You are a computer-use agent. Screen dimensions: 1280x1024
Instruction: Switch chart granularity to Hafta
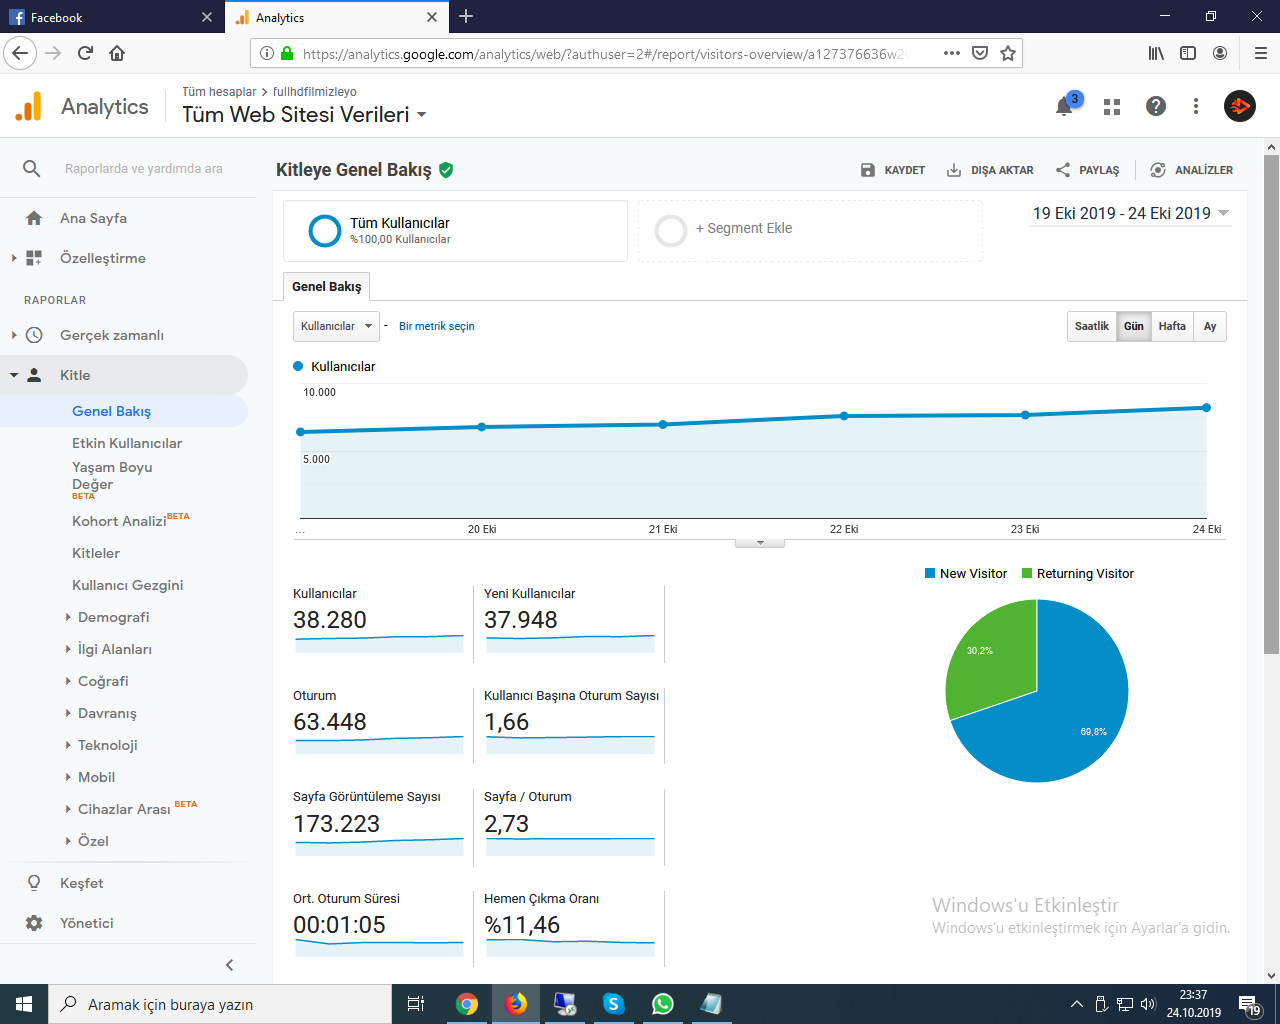(1172, 326)
